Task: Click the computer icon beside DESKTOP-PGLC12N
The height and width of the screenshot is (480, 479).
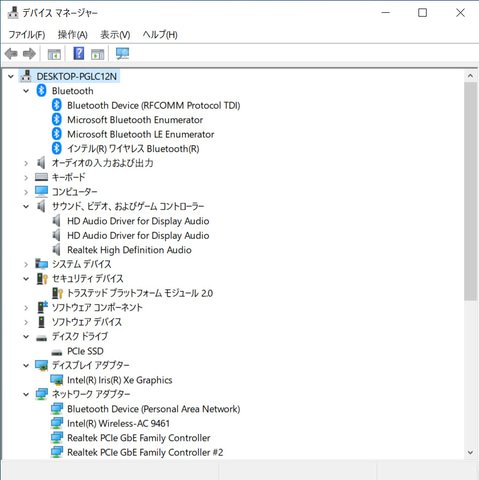Action: [x=26, y=76]
